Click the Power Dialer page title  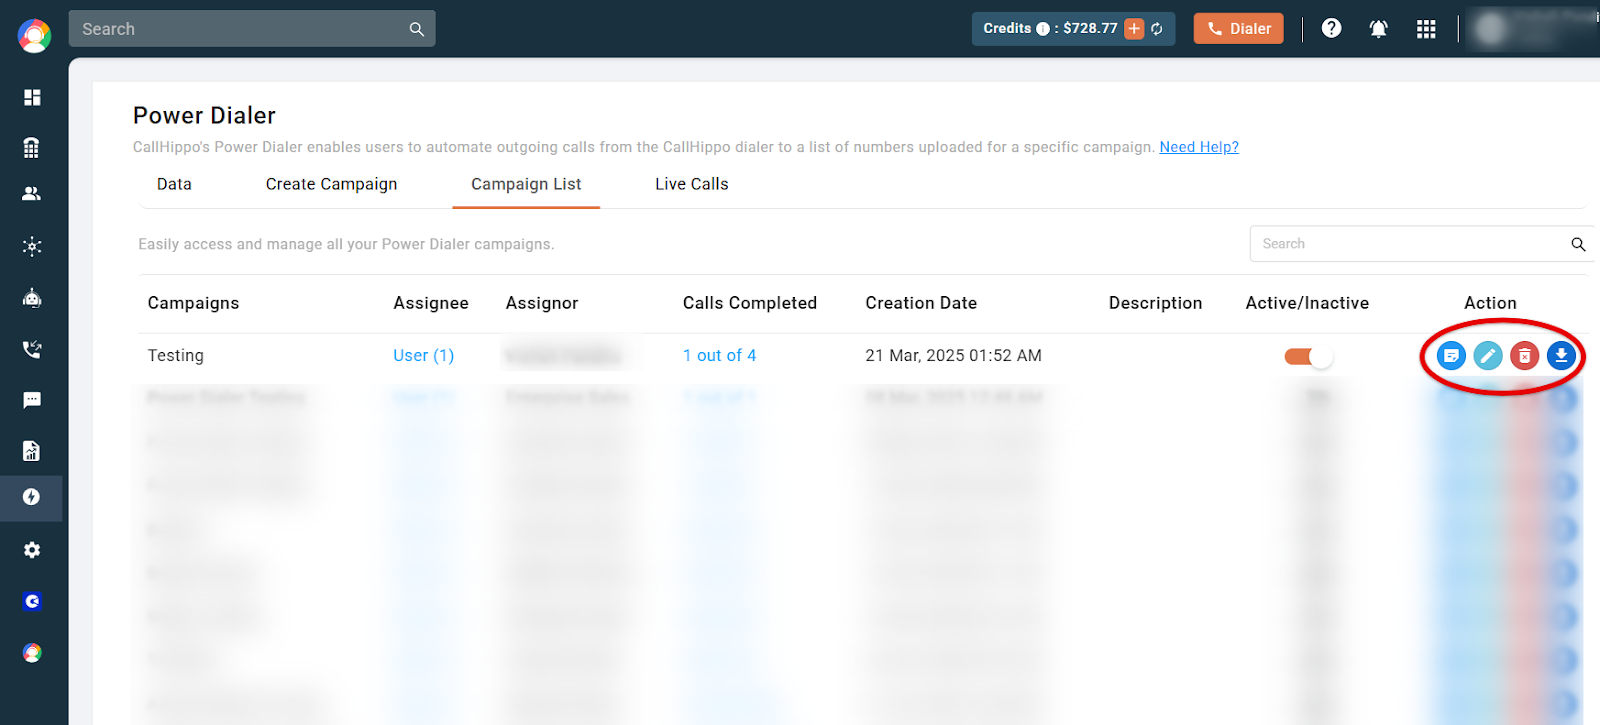204,116
